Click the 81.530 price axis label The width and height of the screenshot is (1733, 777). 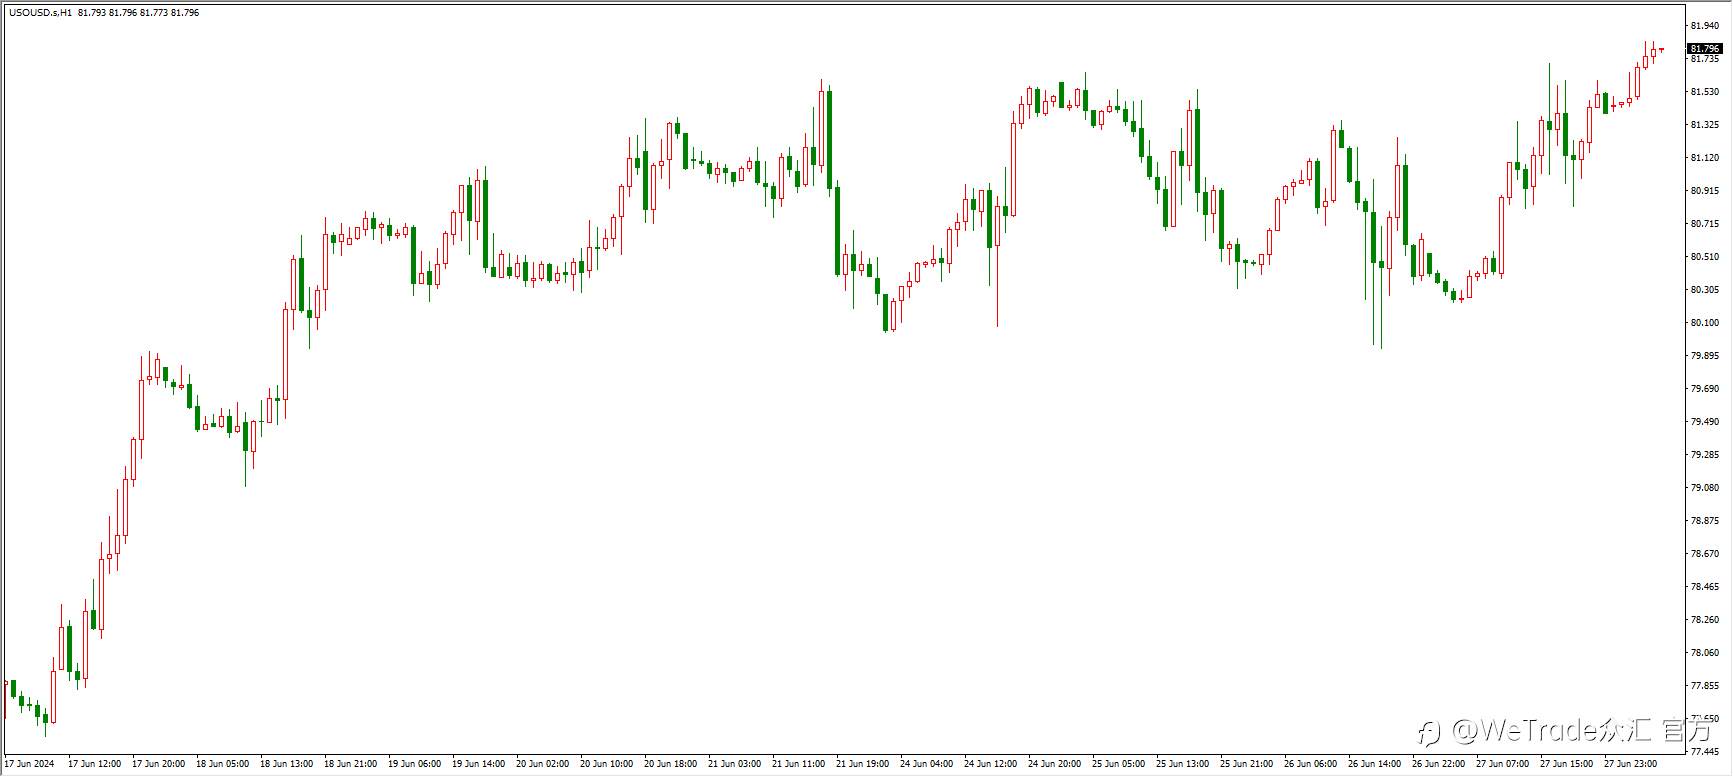(1704, 92)
